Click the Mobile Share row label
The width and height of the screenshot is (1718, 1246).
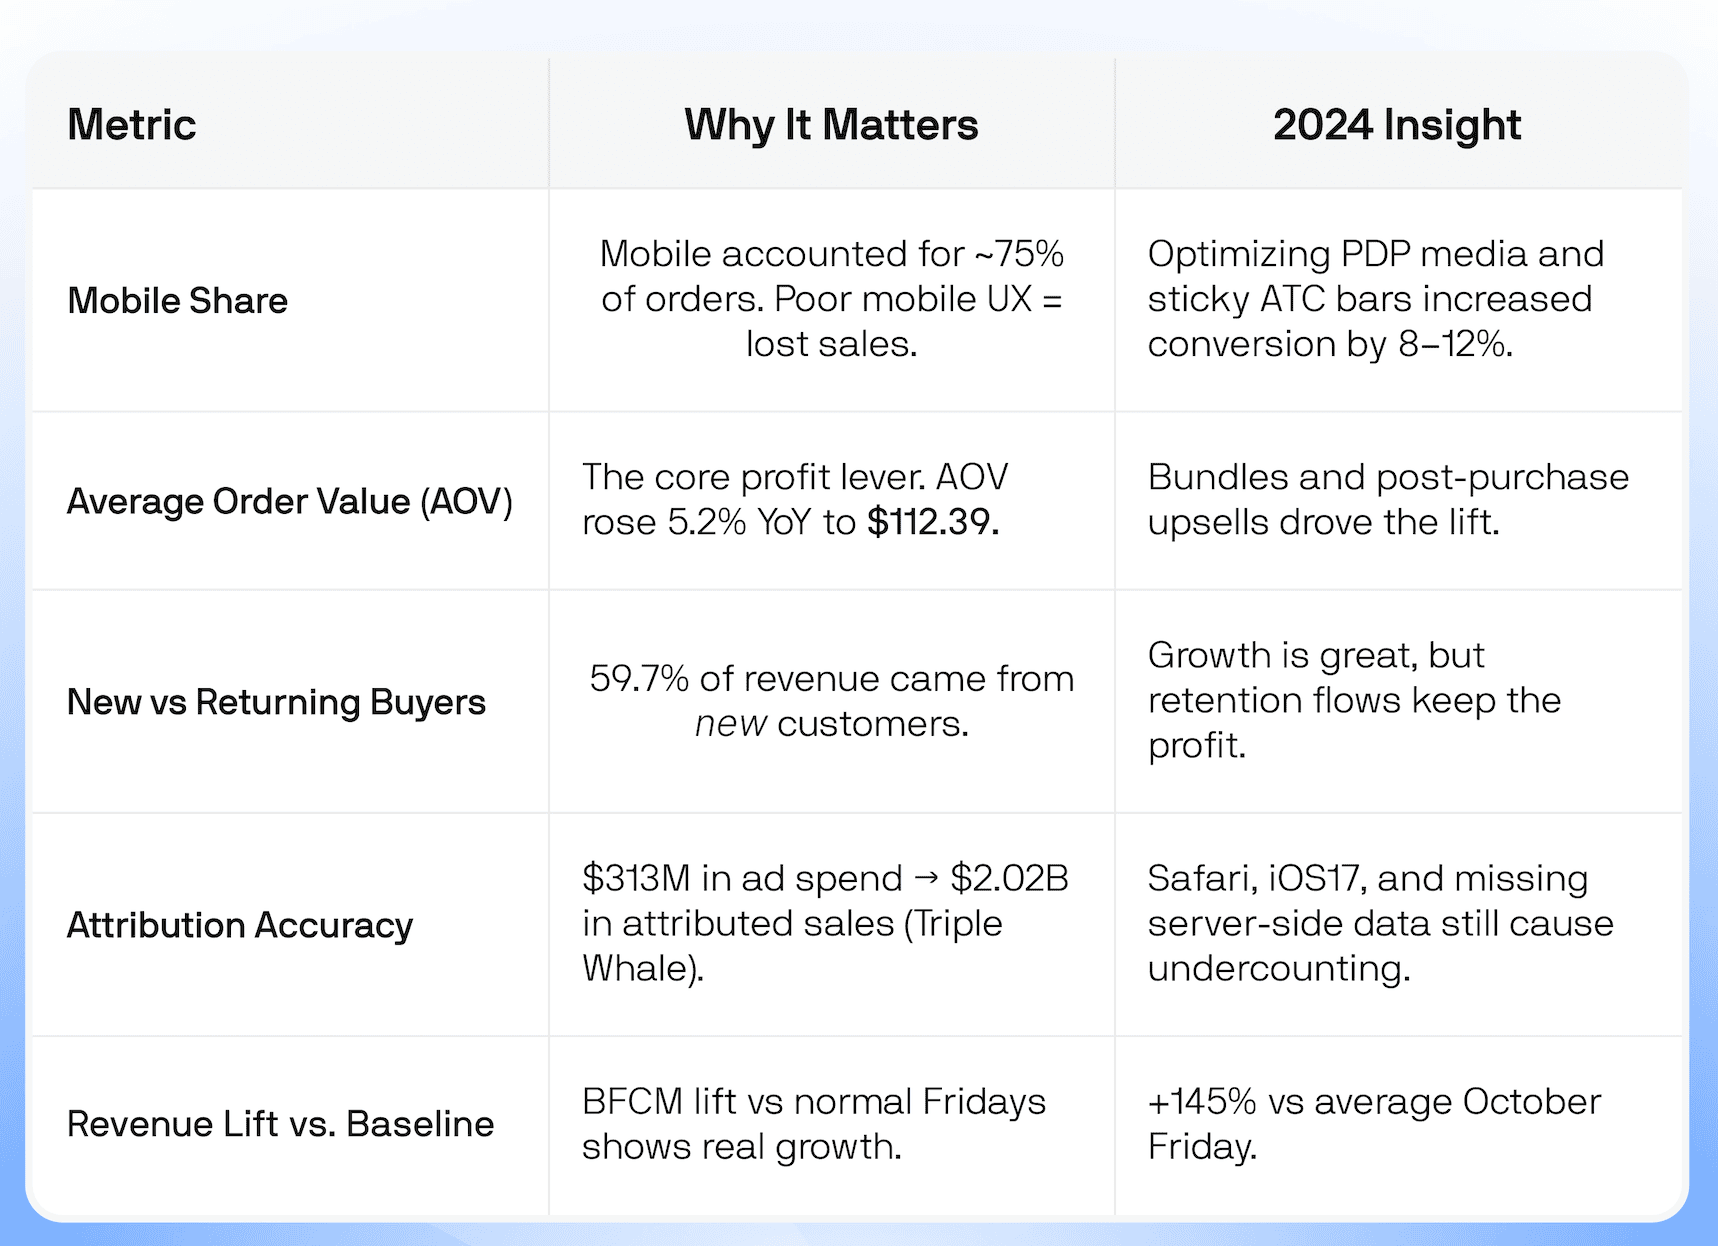177,301
